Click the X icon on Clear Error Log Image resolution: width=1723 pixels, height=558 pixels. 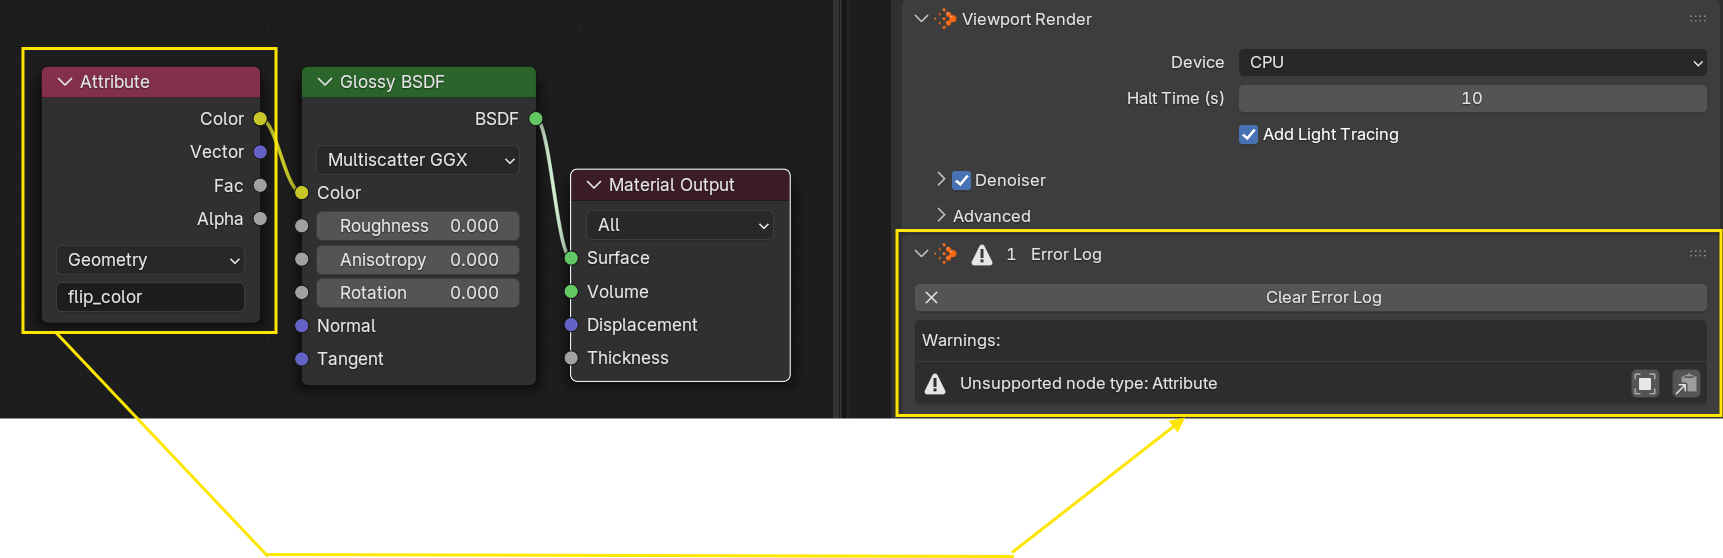coord(931,298)
